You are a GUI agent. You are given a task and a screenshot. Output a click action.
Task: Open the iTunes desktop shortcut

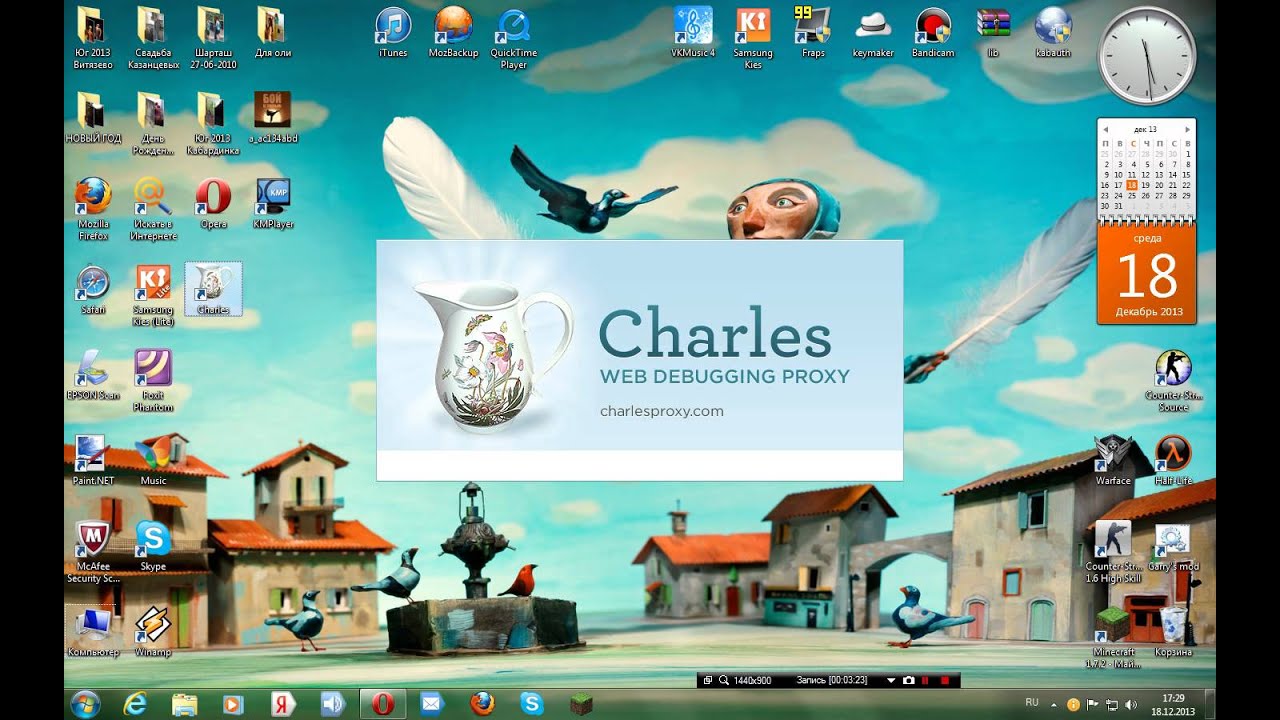click(x=393, y=32)
